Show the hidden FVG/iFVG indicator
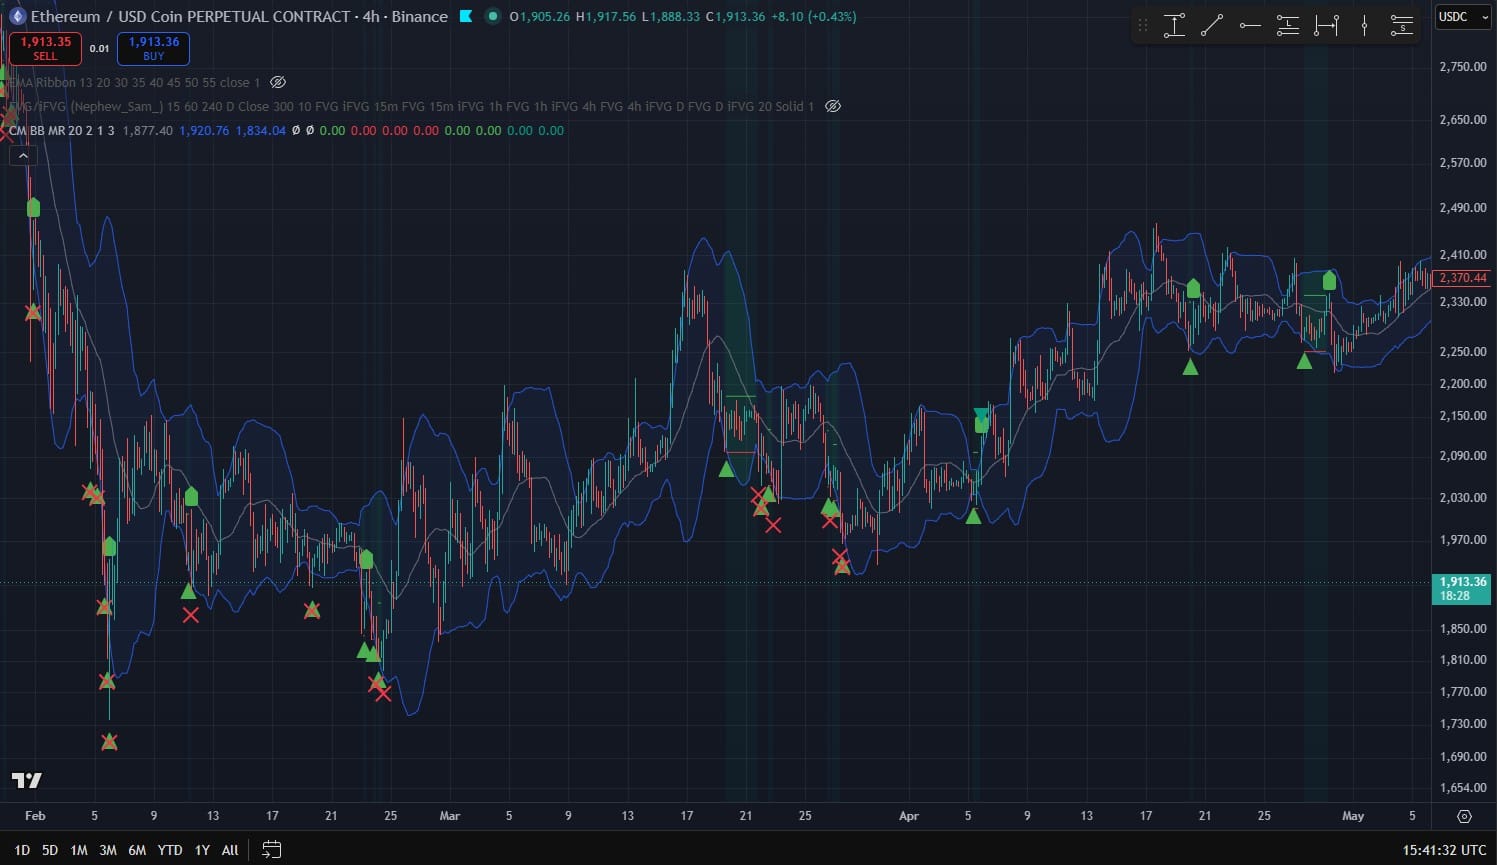1497x865 pixels. coord(833,106)
